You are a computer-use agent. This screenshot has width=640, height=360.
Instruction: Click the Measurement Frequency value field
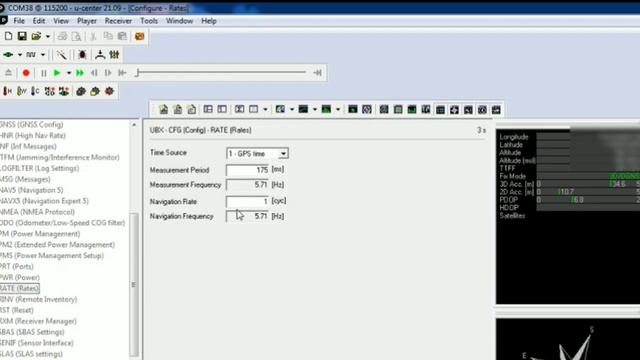point(247,185)
